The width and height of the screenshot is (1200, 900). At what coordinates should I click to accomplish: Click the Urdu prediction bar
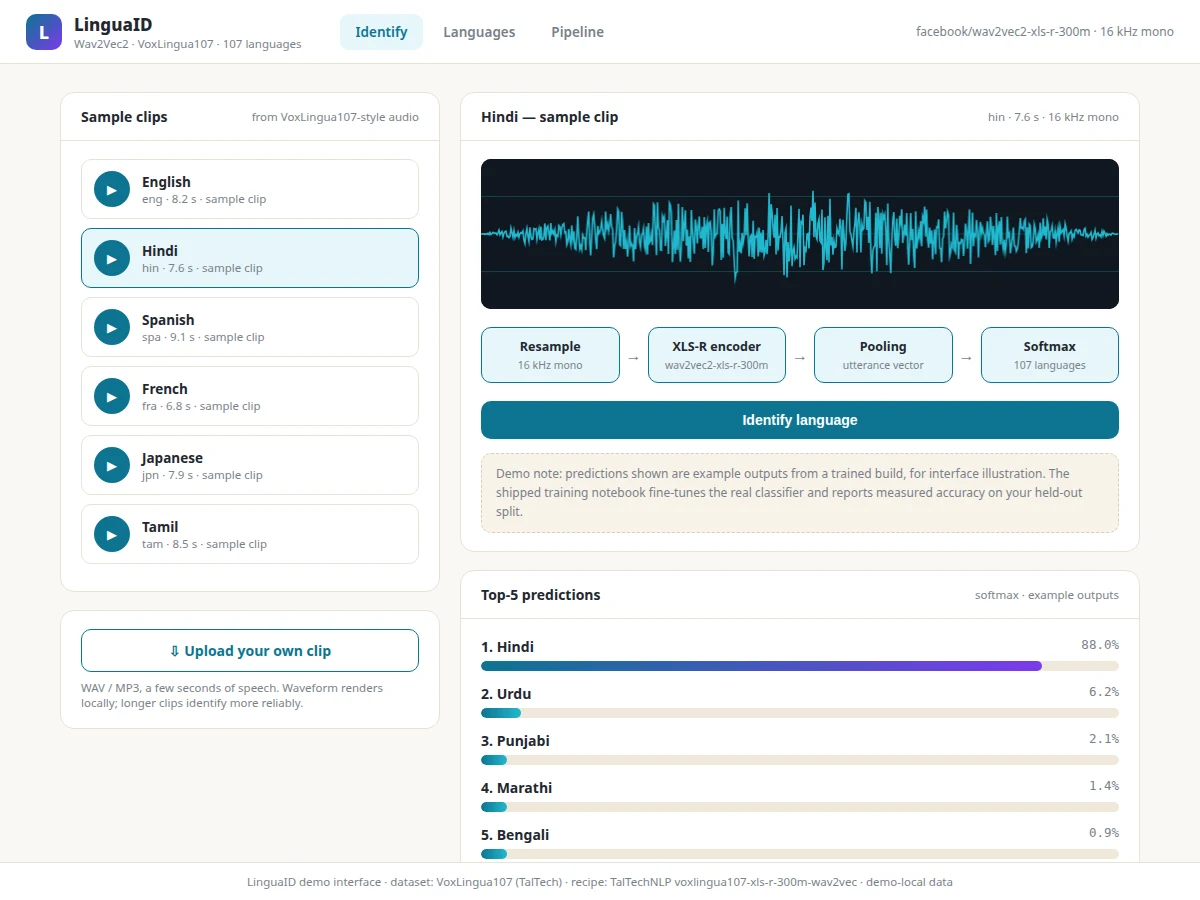(x=800, y=713)
